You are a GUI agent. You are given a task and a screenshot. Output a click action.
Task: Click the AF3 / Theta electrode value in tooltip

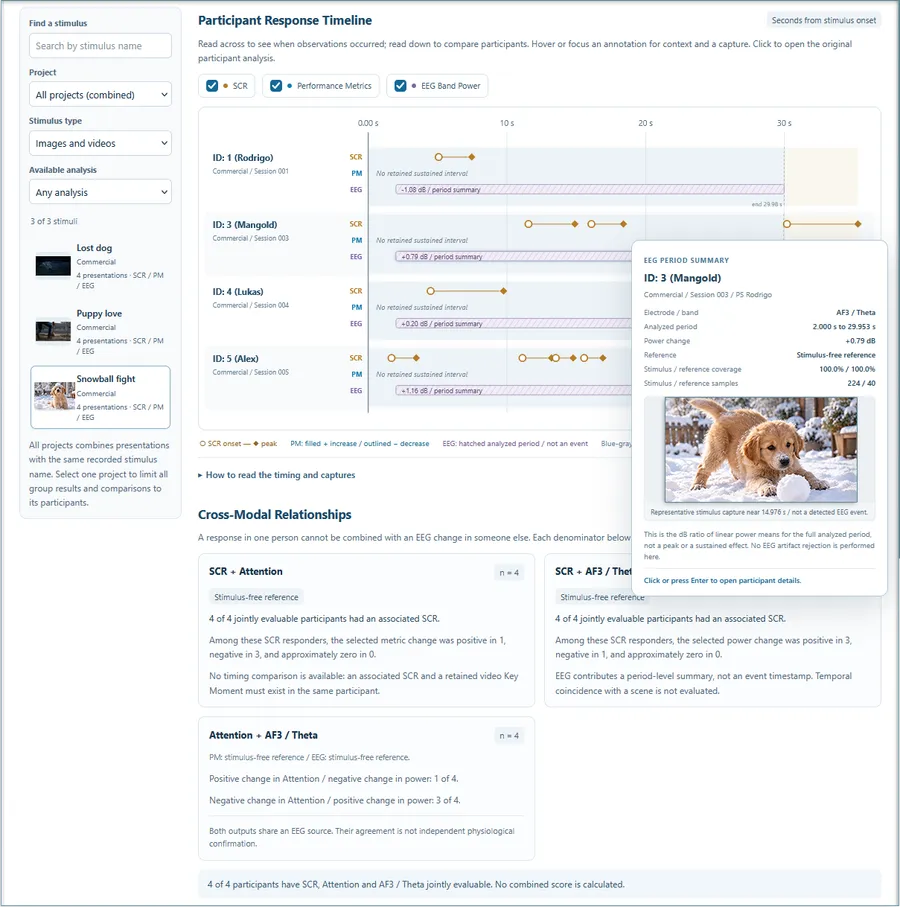[855, 312]
